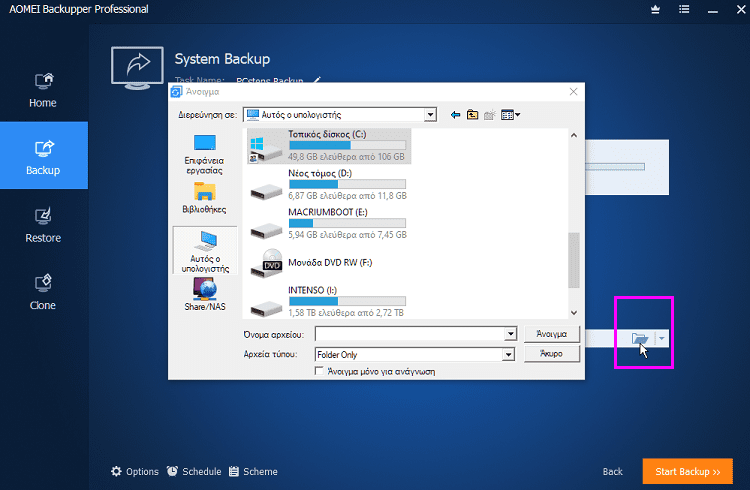Check 'Άνοιγμα μόνο για ανάγνωση' checkbox
Viewport: 750px width, 490px height.
click(319, 371)
